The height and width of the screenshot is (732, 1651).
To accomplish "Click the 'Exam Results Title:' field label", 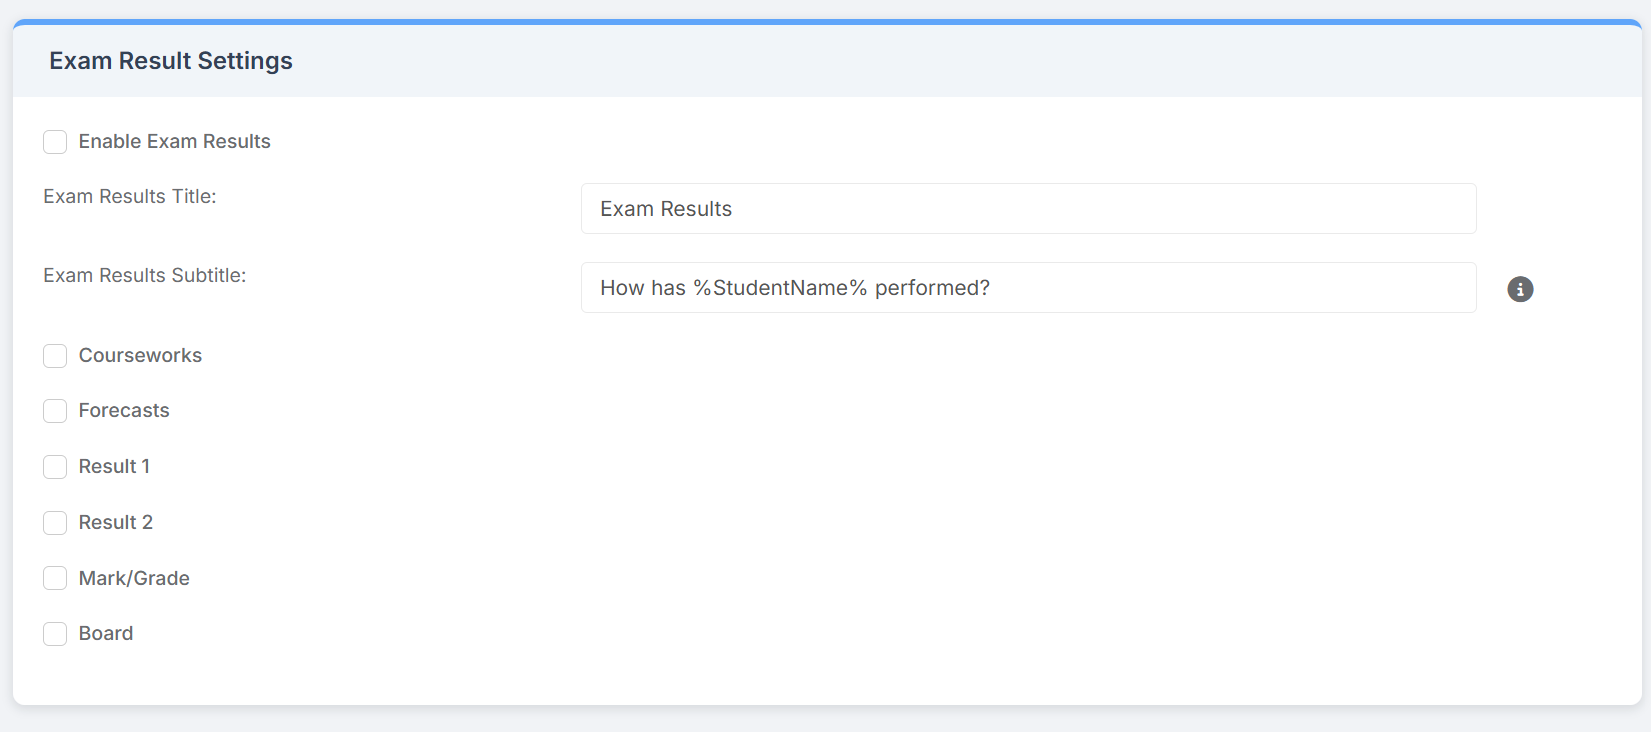I will pyautogui.click(x=130, y=197).
